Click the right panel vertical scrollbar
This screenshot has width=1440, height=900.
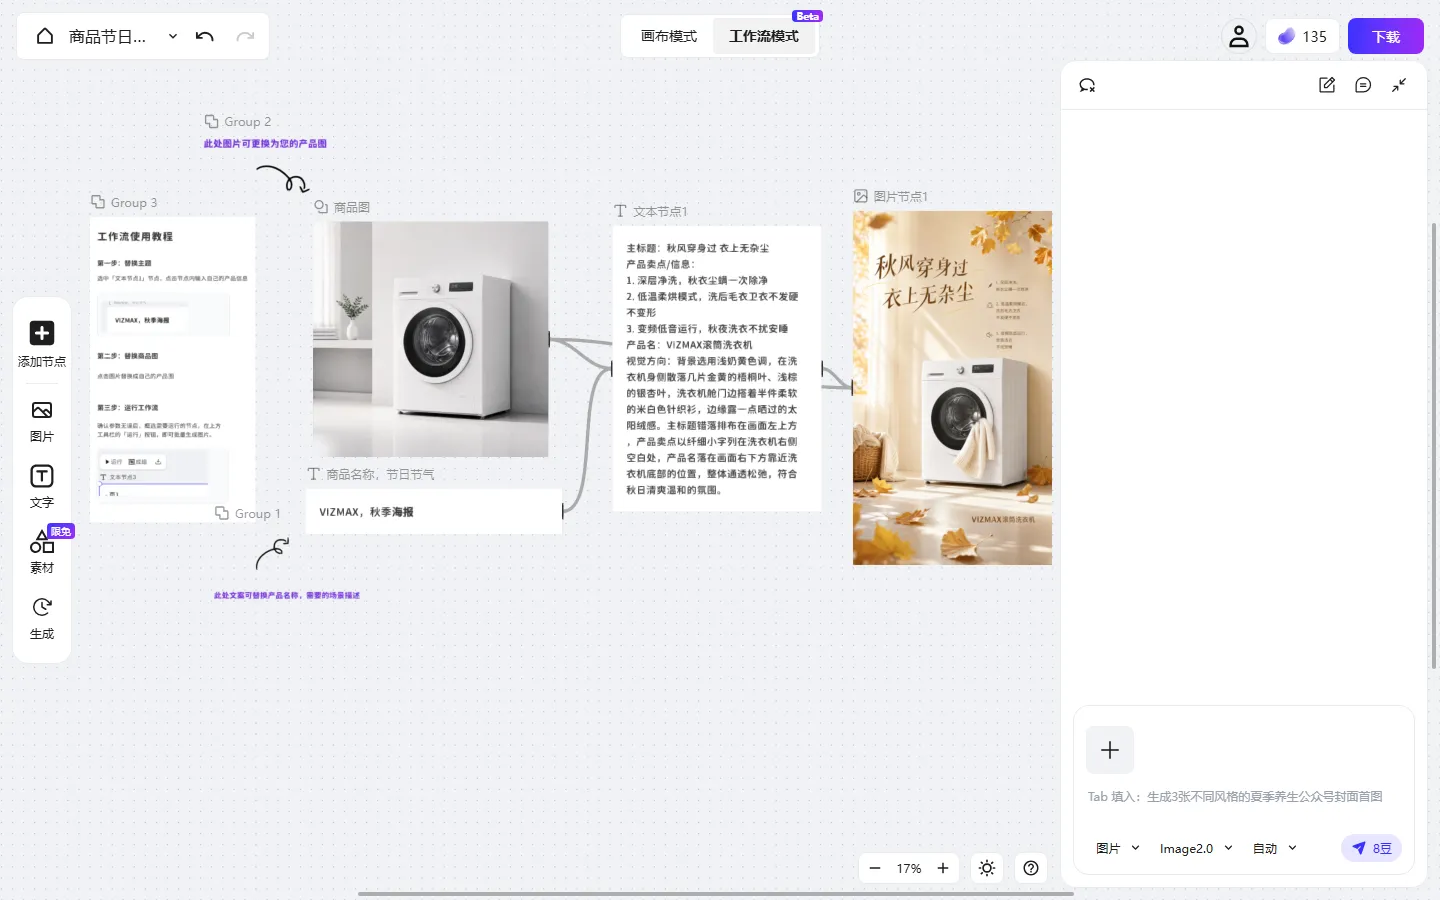1434,445
